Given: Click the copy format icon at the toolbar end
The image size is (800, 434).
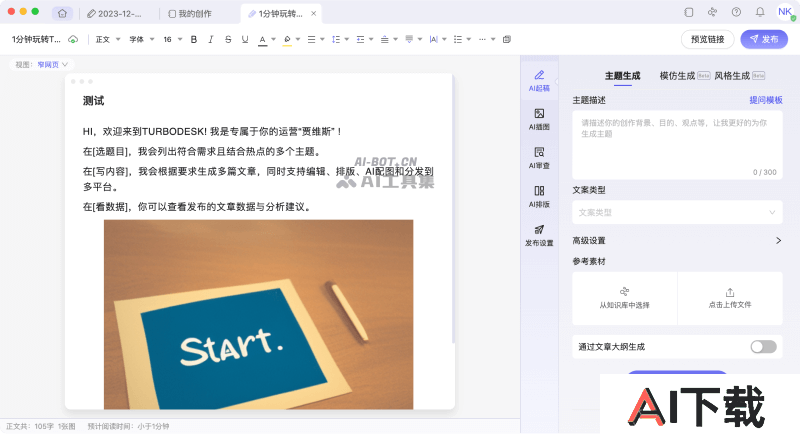Looking at the screenshot, I should click(x=507, y=39).
